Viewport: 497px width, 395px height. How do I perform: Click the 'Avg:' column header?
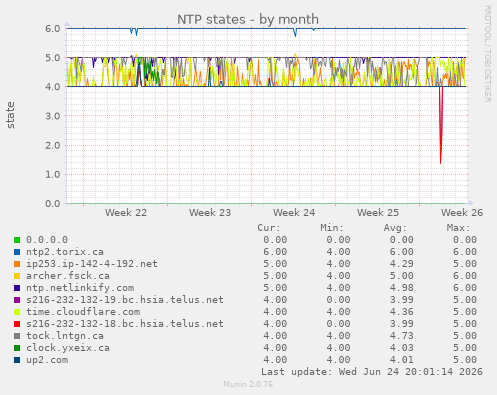pos(395,228)
